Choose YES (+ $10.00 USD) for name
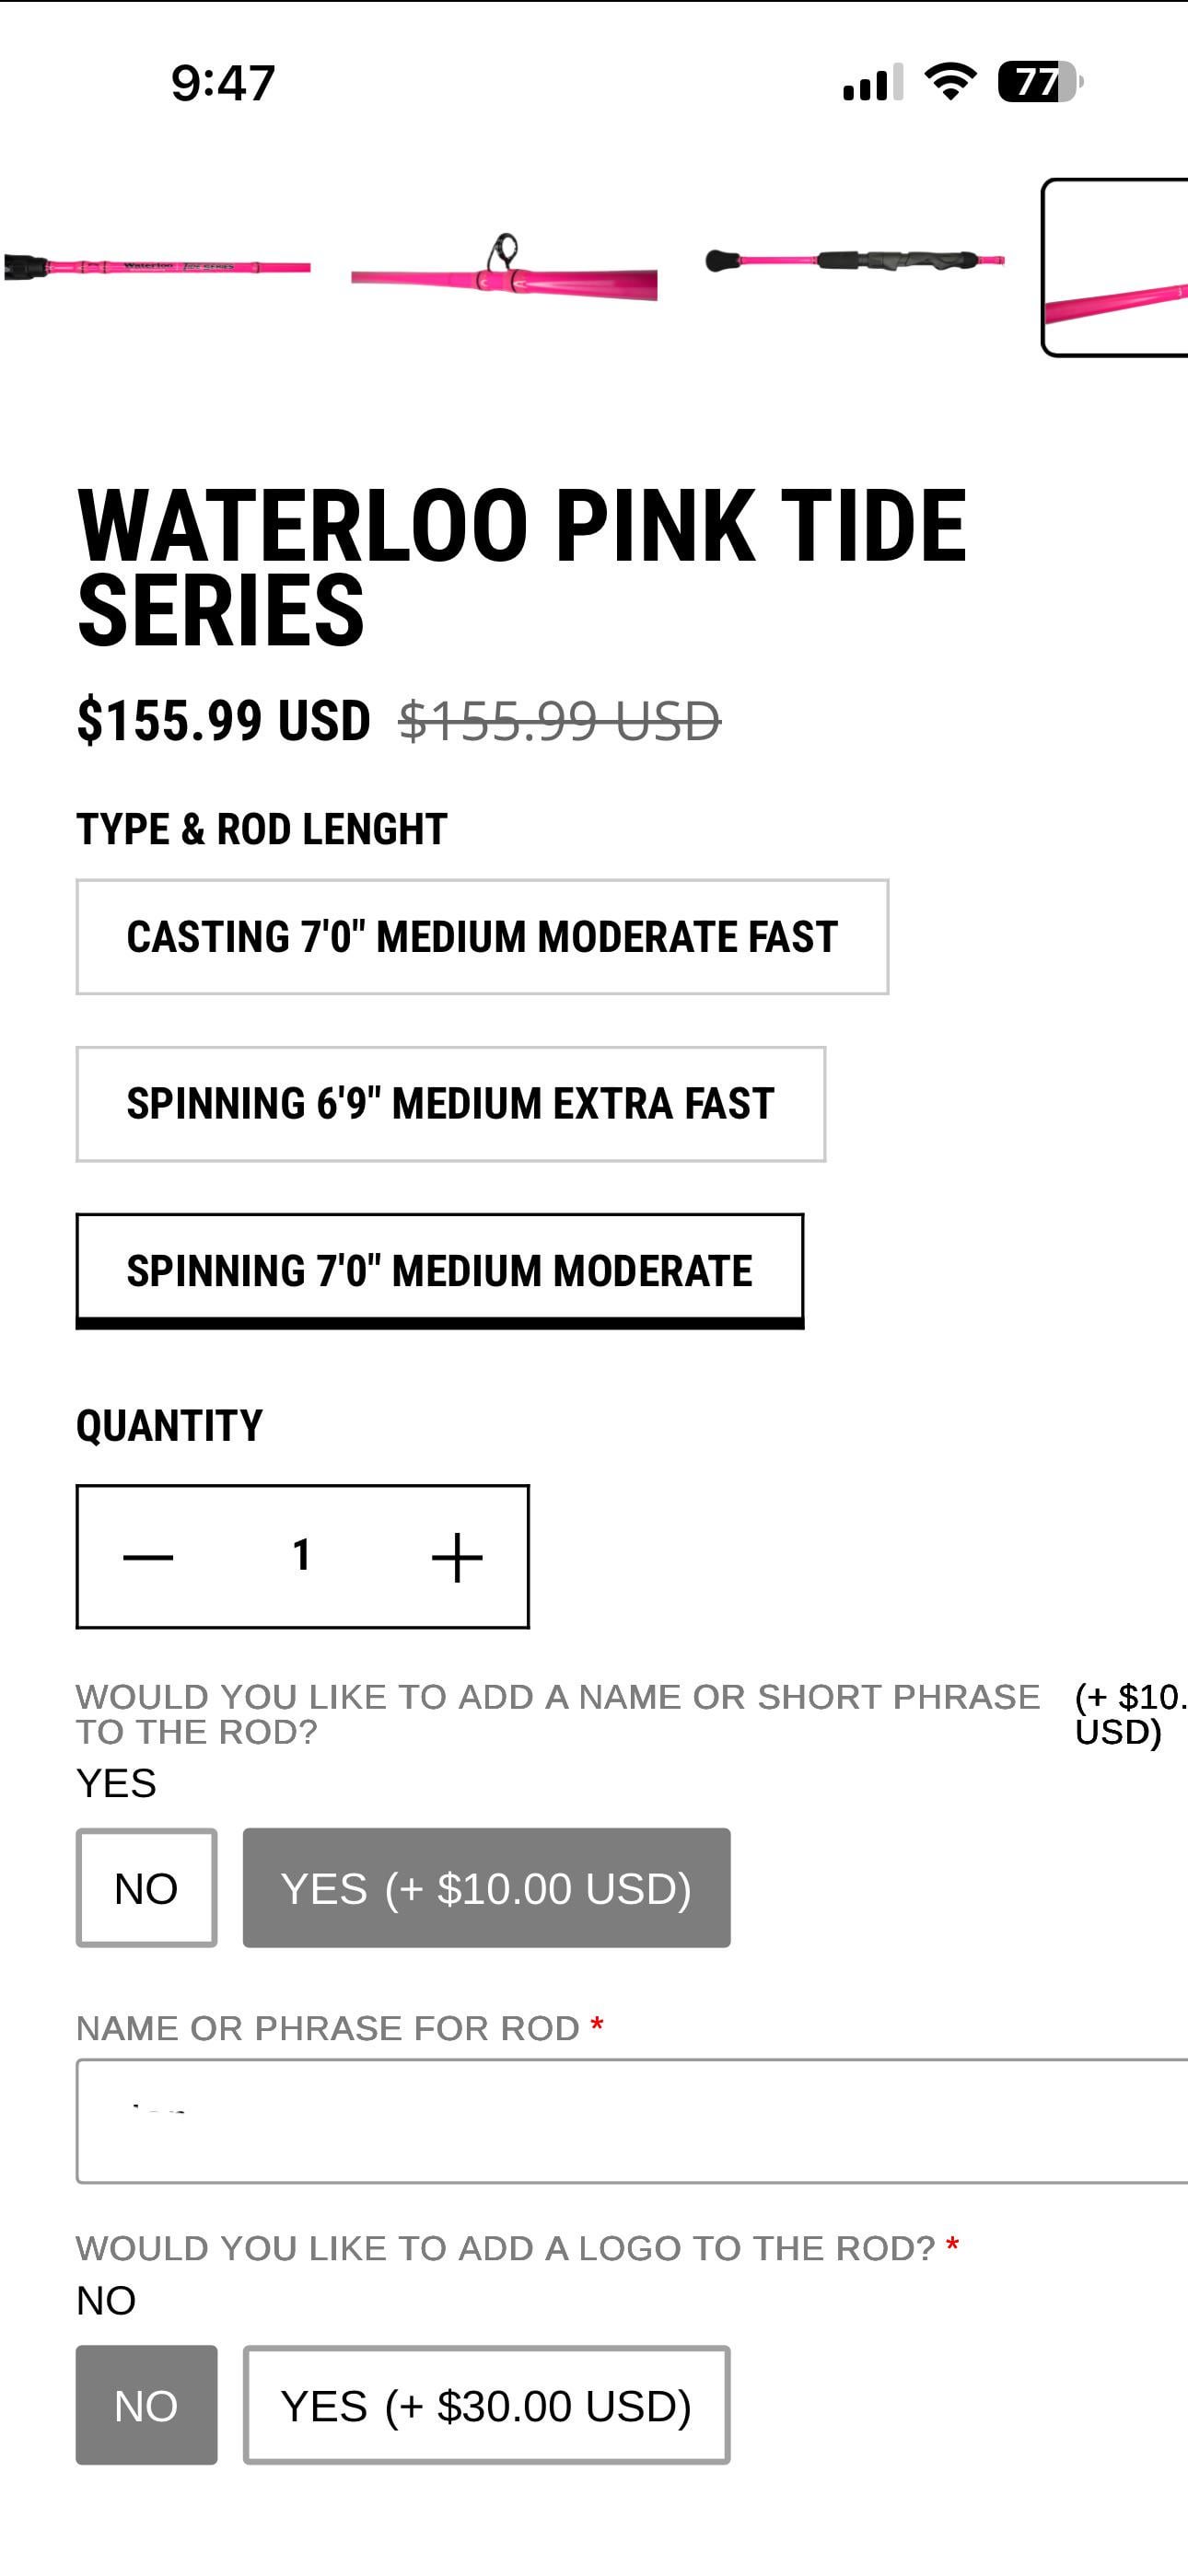 click(486, 1888)
